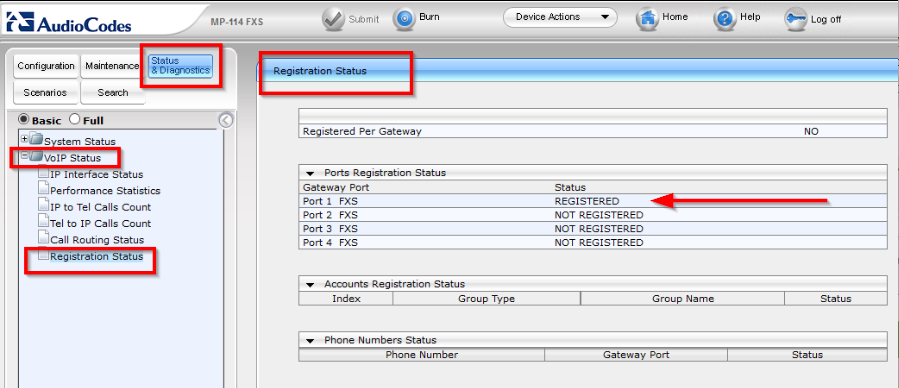Click the Call Routing Status page icon
This screenshot has width=899, height=388.
[44, 237]
